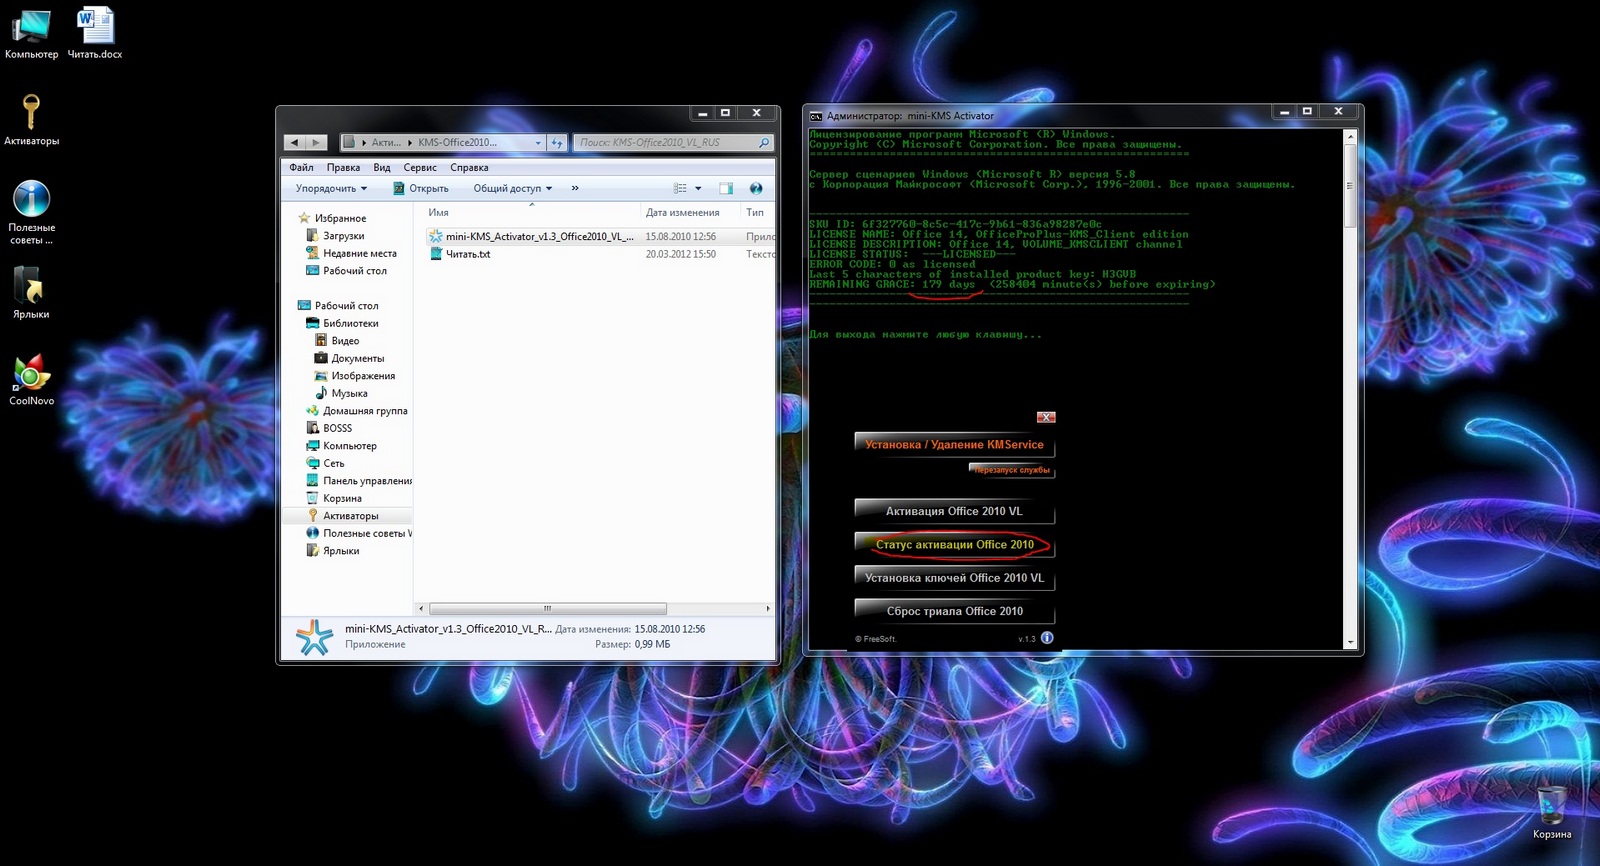Click the Открыть toolbar button
Screen dimensions: 1600x866
[421, 188]
